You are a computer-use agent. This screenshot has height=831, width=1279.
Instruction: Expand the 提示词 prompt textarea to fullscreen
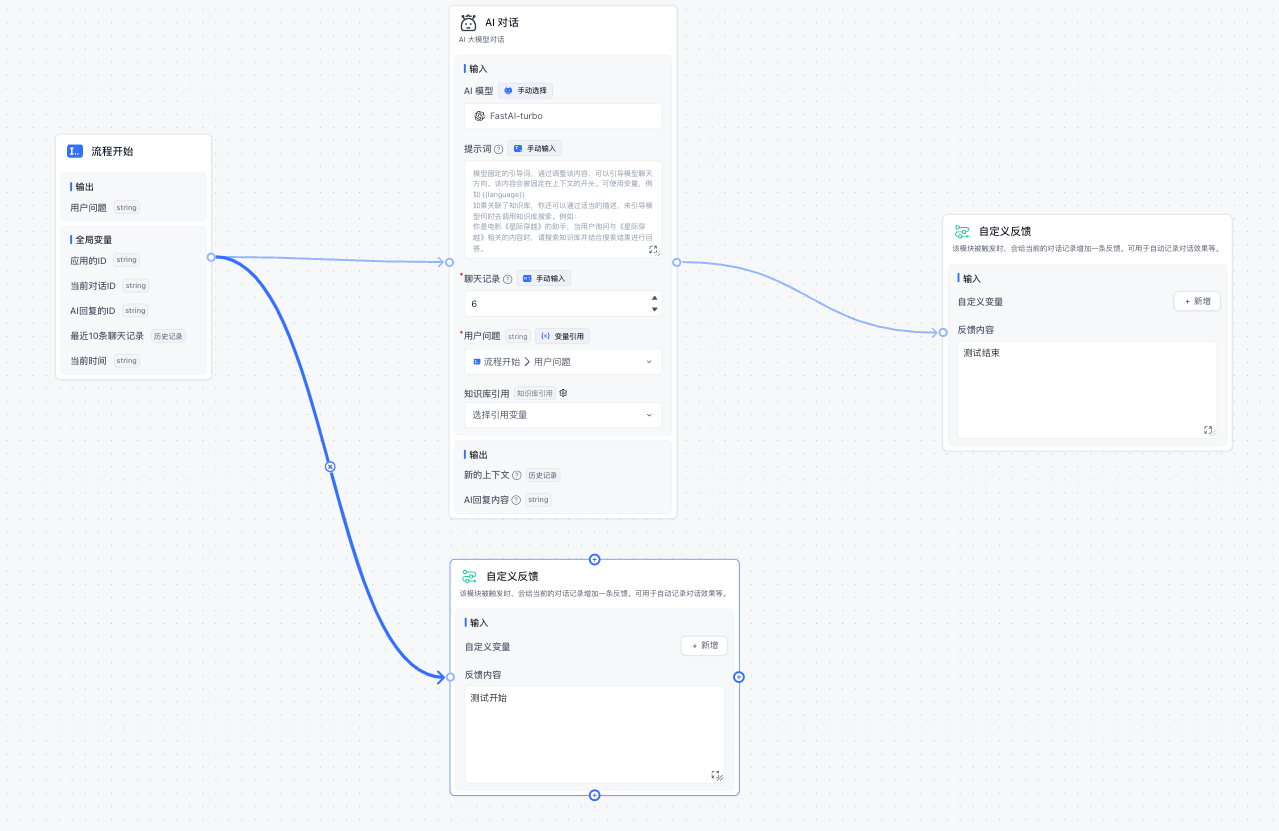click(653, 249)
